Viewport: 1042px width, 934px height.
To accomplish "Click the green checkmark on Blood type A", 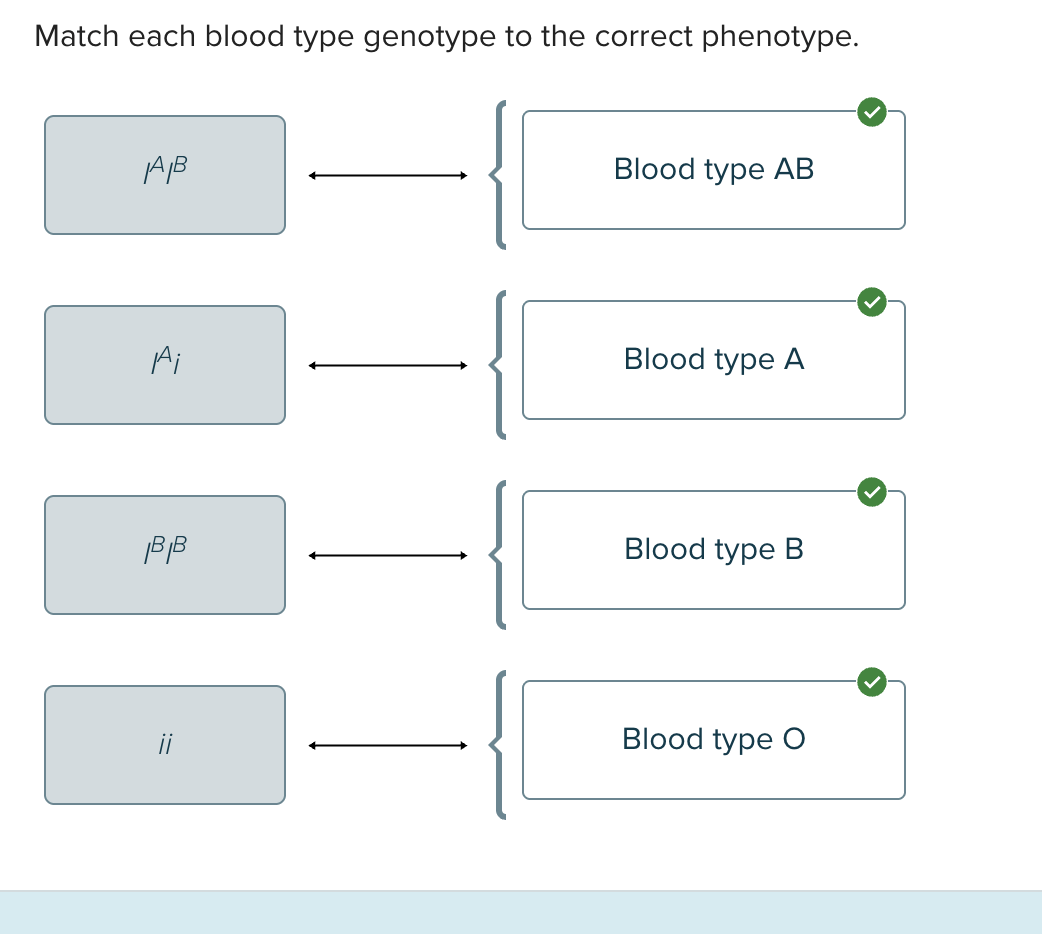I will (872, 301).
